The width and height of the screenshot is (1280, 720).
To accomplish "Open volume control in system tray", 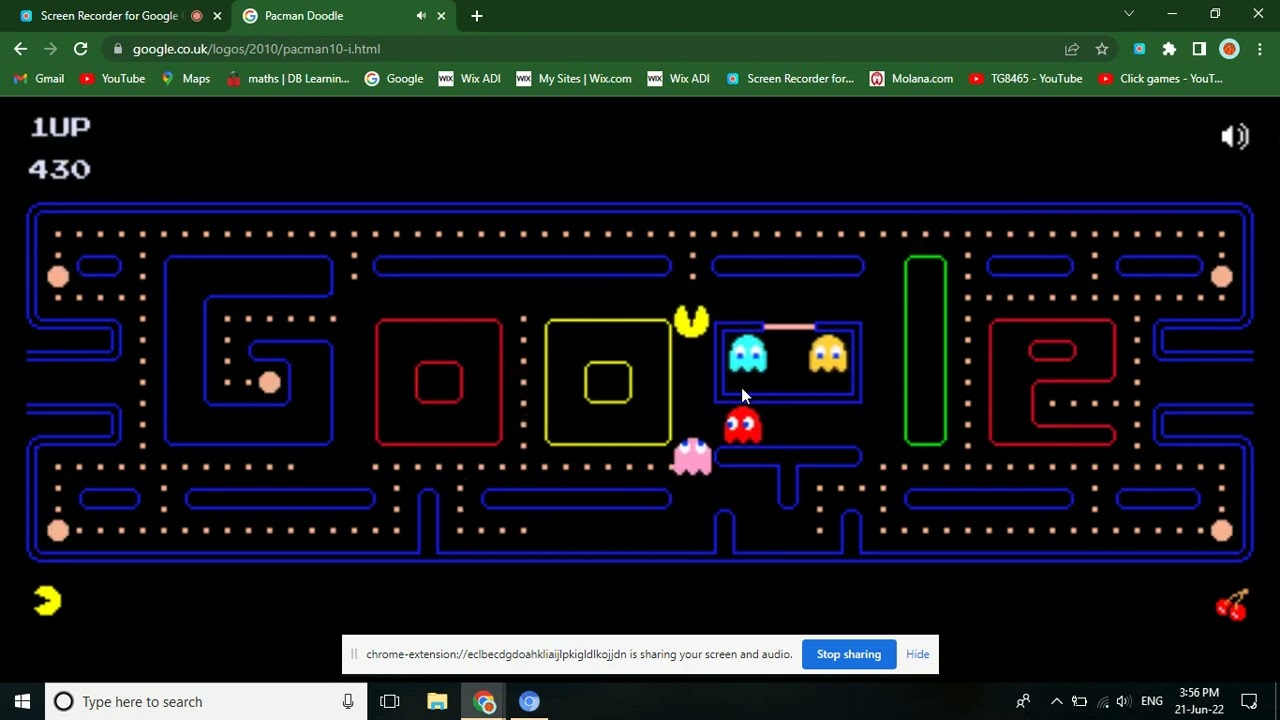I will point(1124,702).
